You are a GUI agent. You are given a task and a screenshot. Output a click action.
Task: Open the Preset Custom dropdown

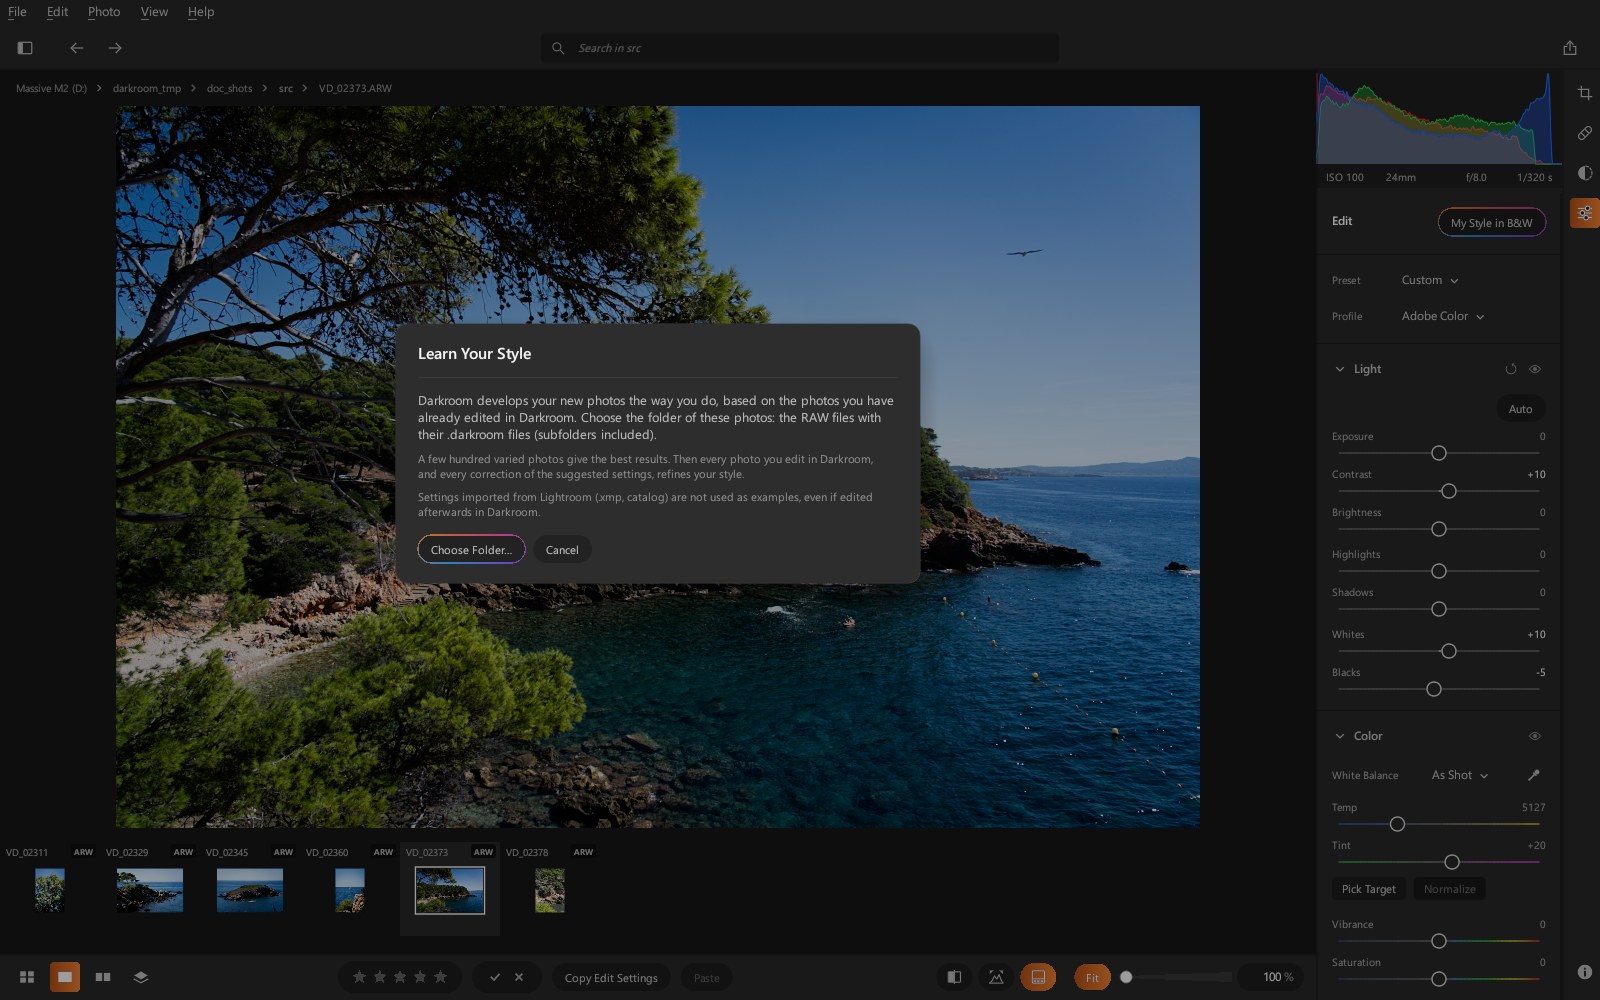click(1430, 280)
